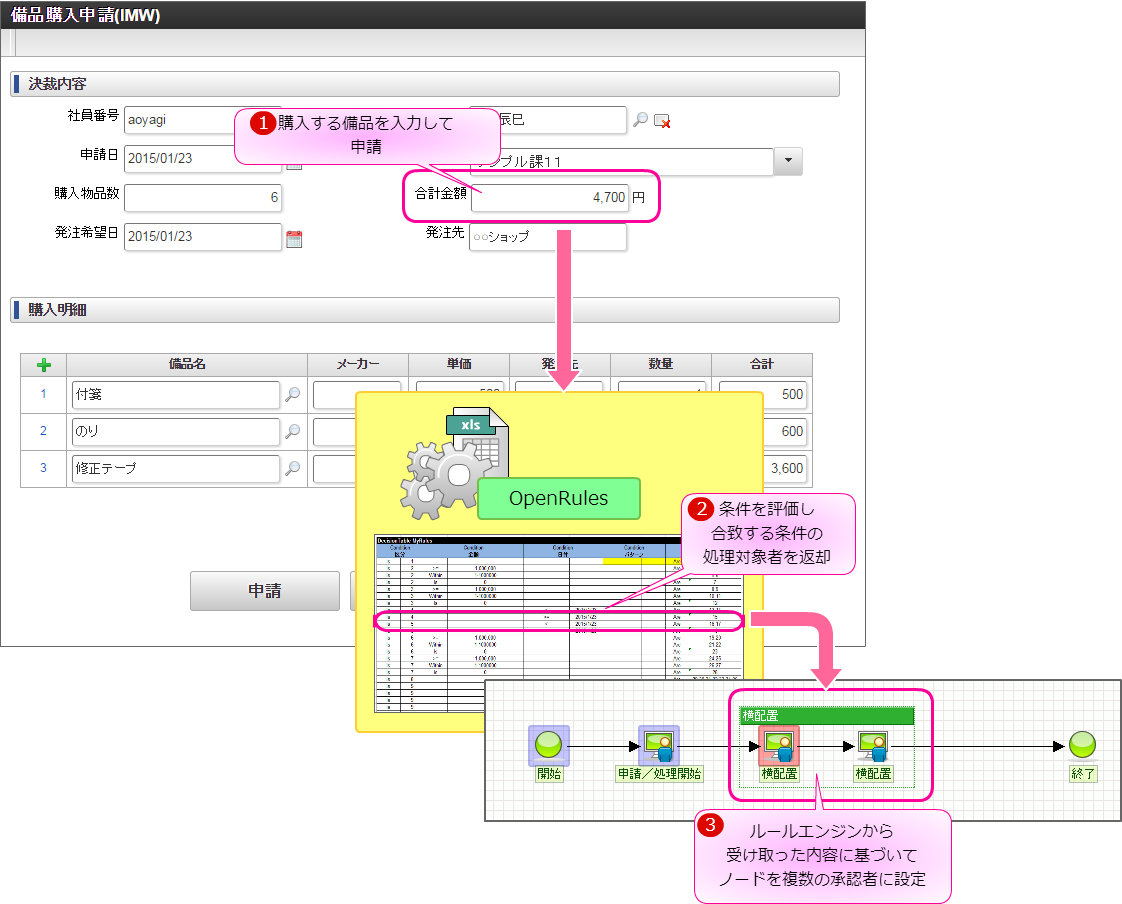This screenshot has width=1122, height=904.
Task: Click the 合計金額 amount field
Action: [x=550, y=198]
